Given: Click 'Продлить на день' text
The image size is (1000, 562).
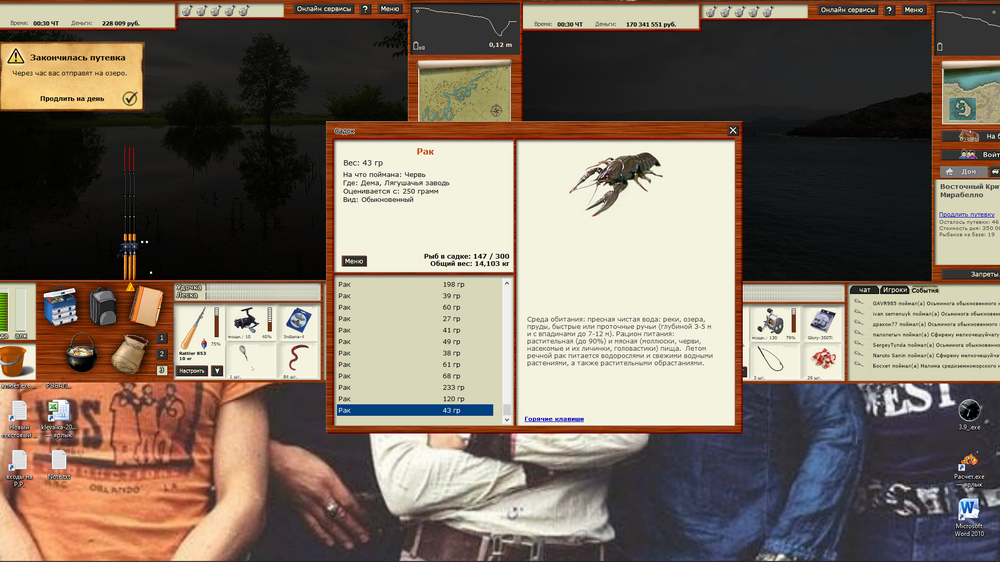Looking at the screenshot, I should coord(72,99).
